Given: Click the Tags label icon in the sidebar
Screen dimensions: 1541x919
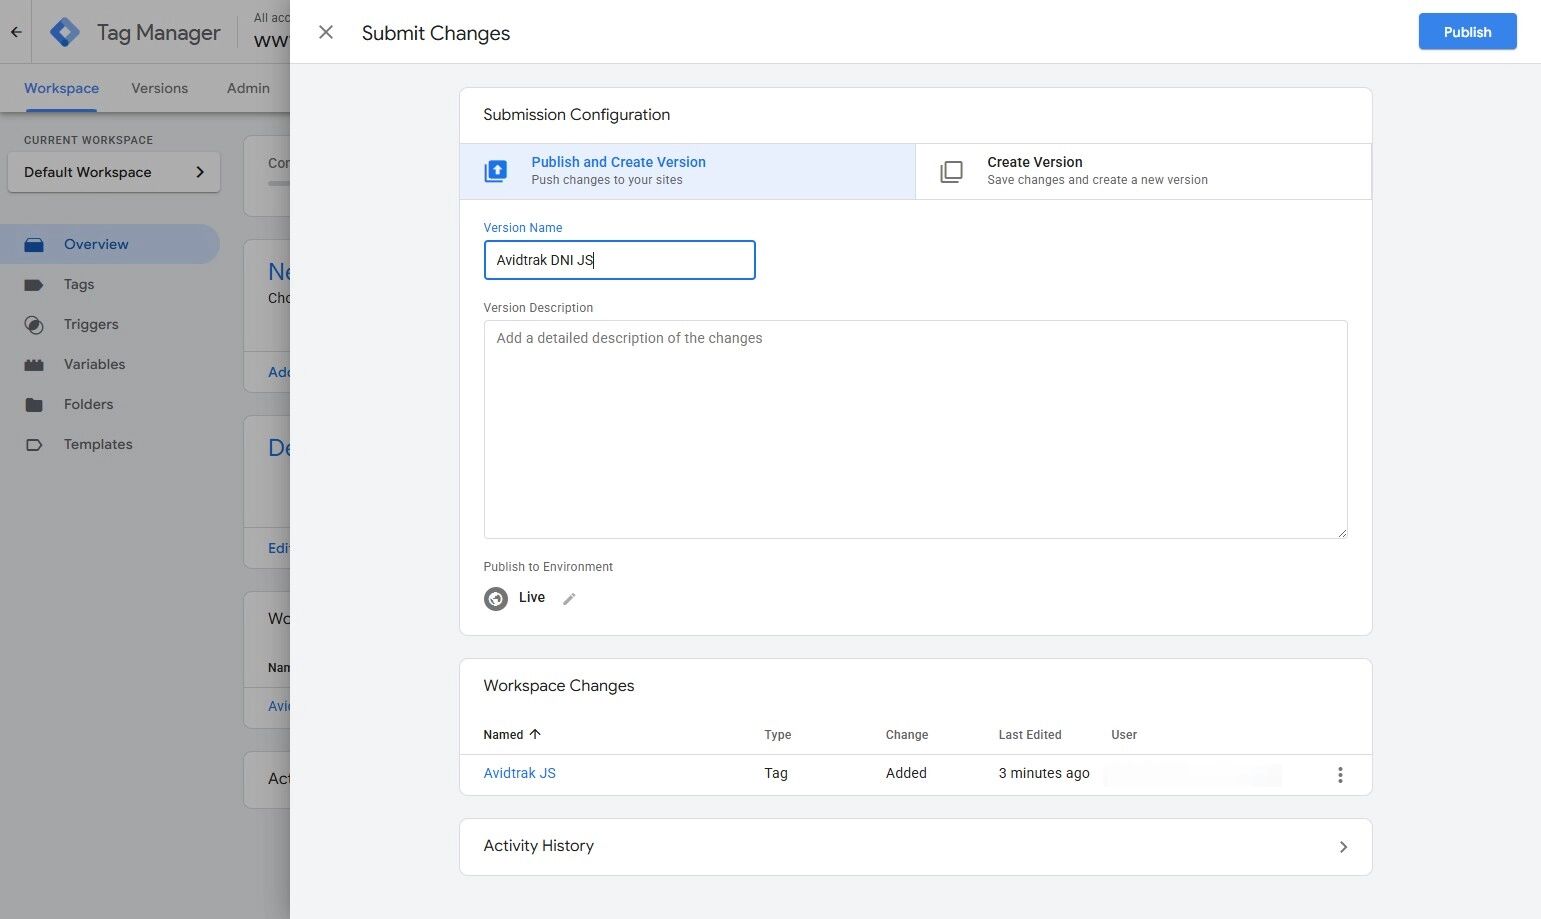Looking at the screenshot, I should point(34,285).
